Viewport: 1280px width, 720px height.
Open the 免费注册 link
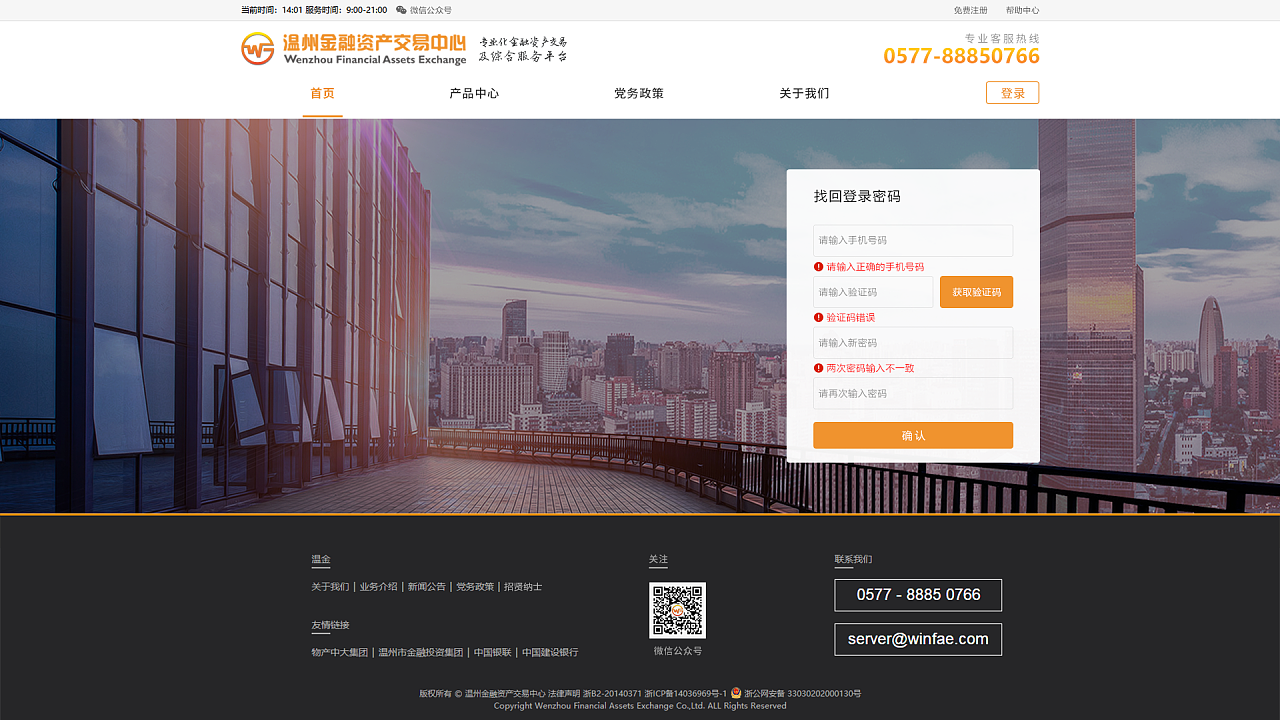point(969,10)
